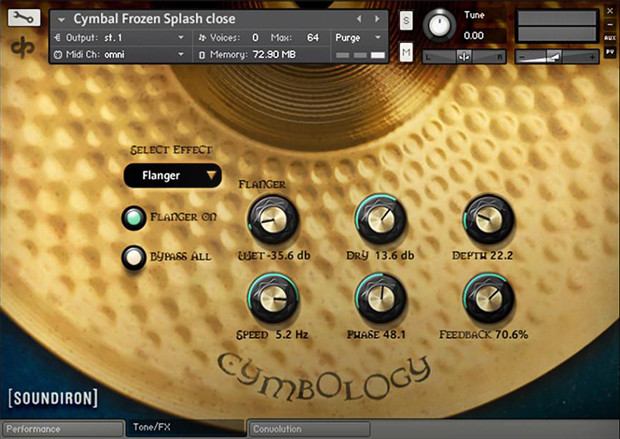Click the Soundiron dp logo icon
620x439 pixels.
pos(23,47)
